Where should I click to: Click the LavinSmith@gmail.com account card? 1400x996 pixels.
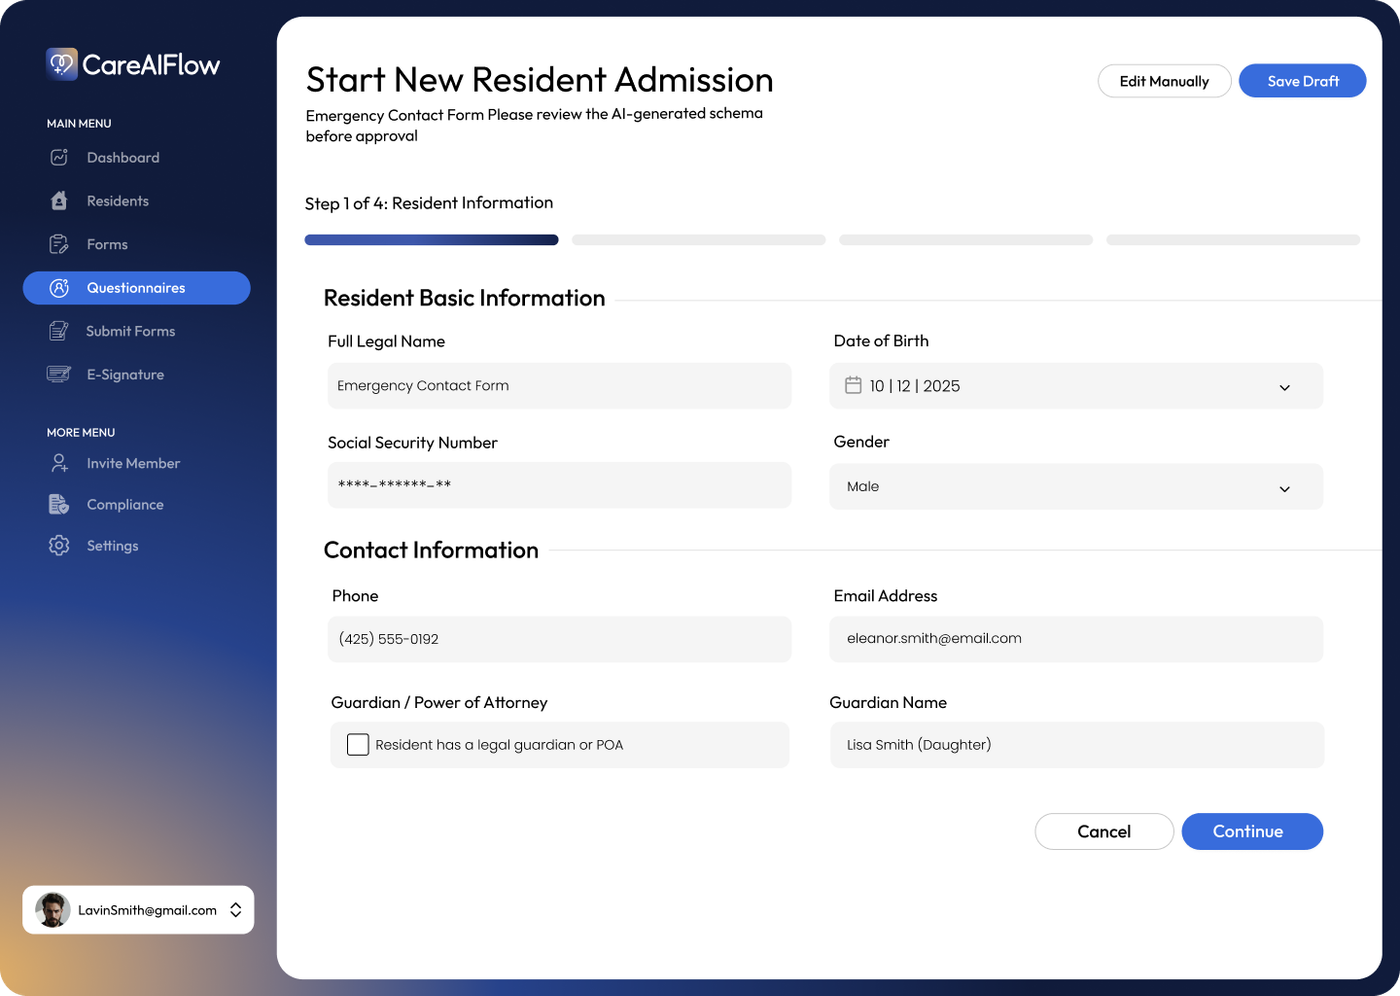138,910
